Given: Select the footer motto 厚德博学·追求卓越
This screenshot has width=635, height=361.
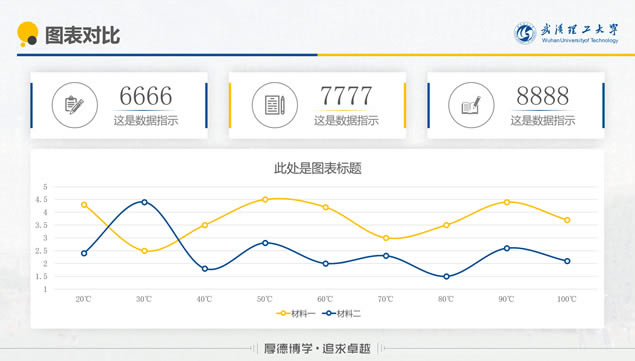Looking at the screenshot, I should (x=317, y=348).
